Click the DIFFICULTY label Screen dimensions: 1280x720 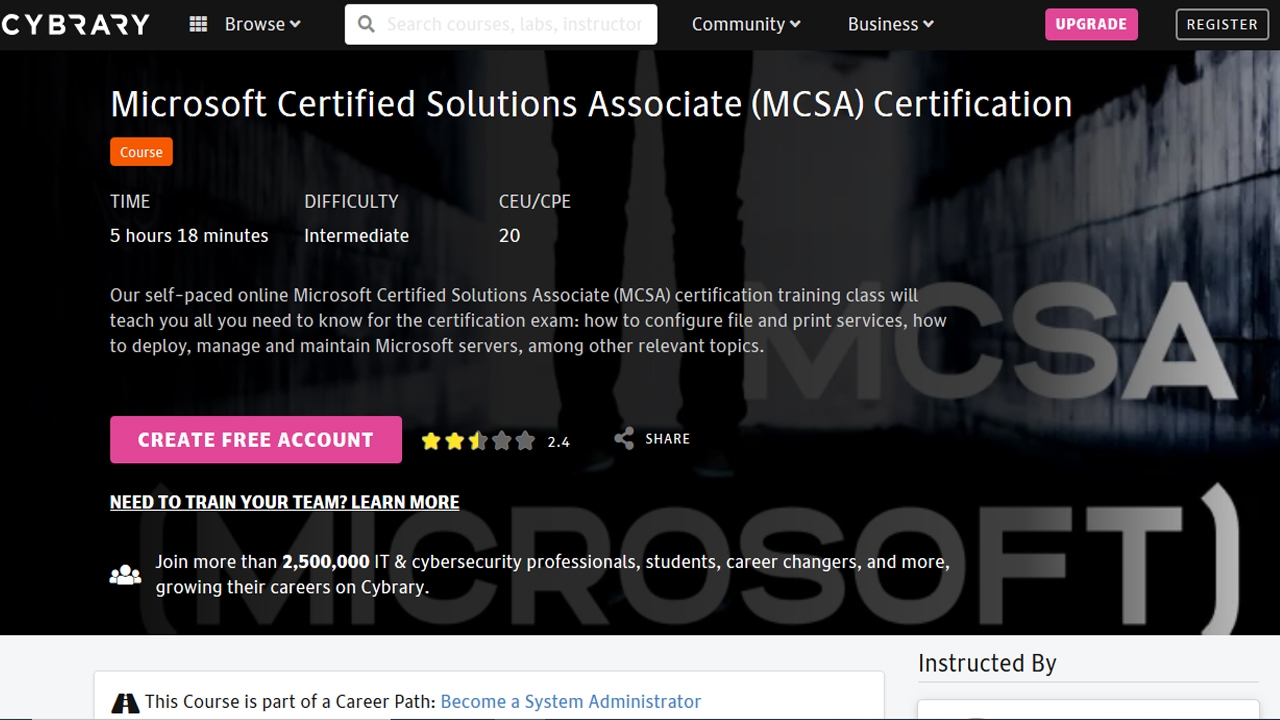(x=351, y=202)
